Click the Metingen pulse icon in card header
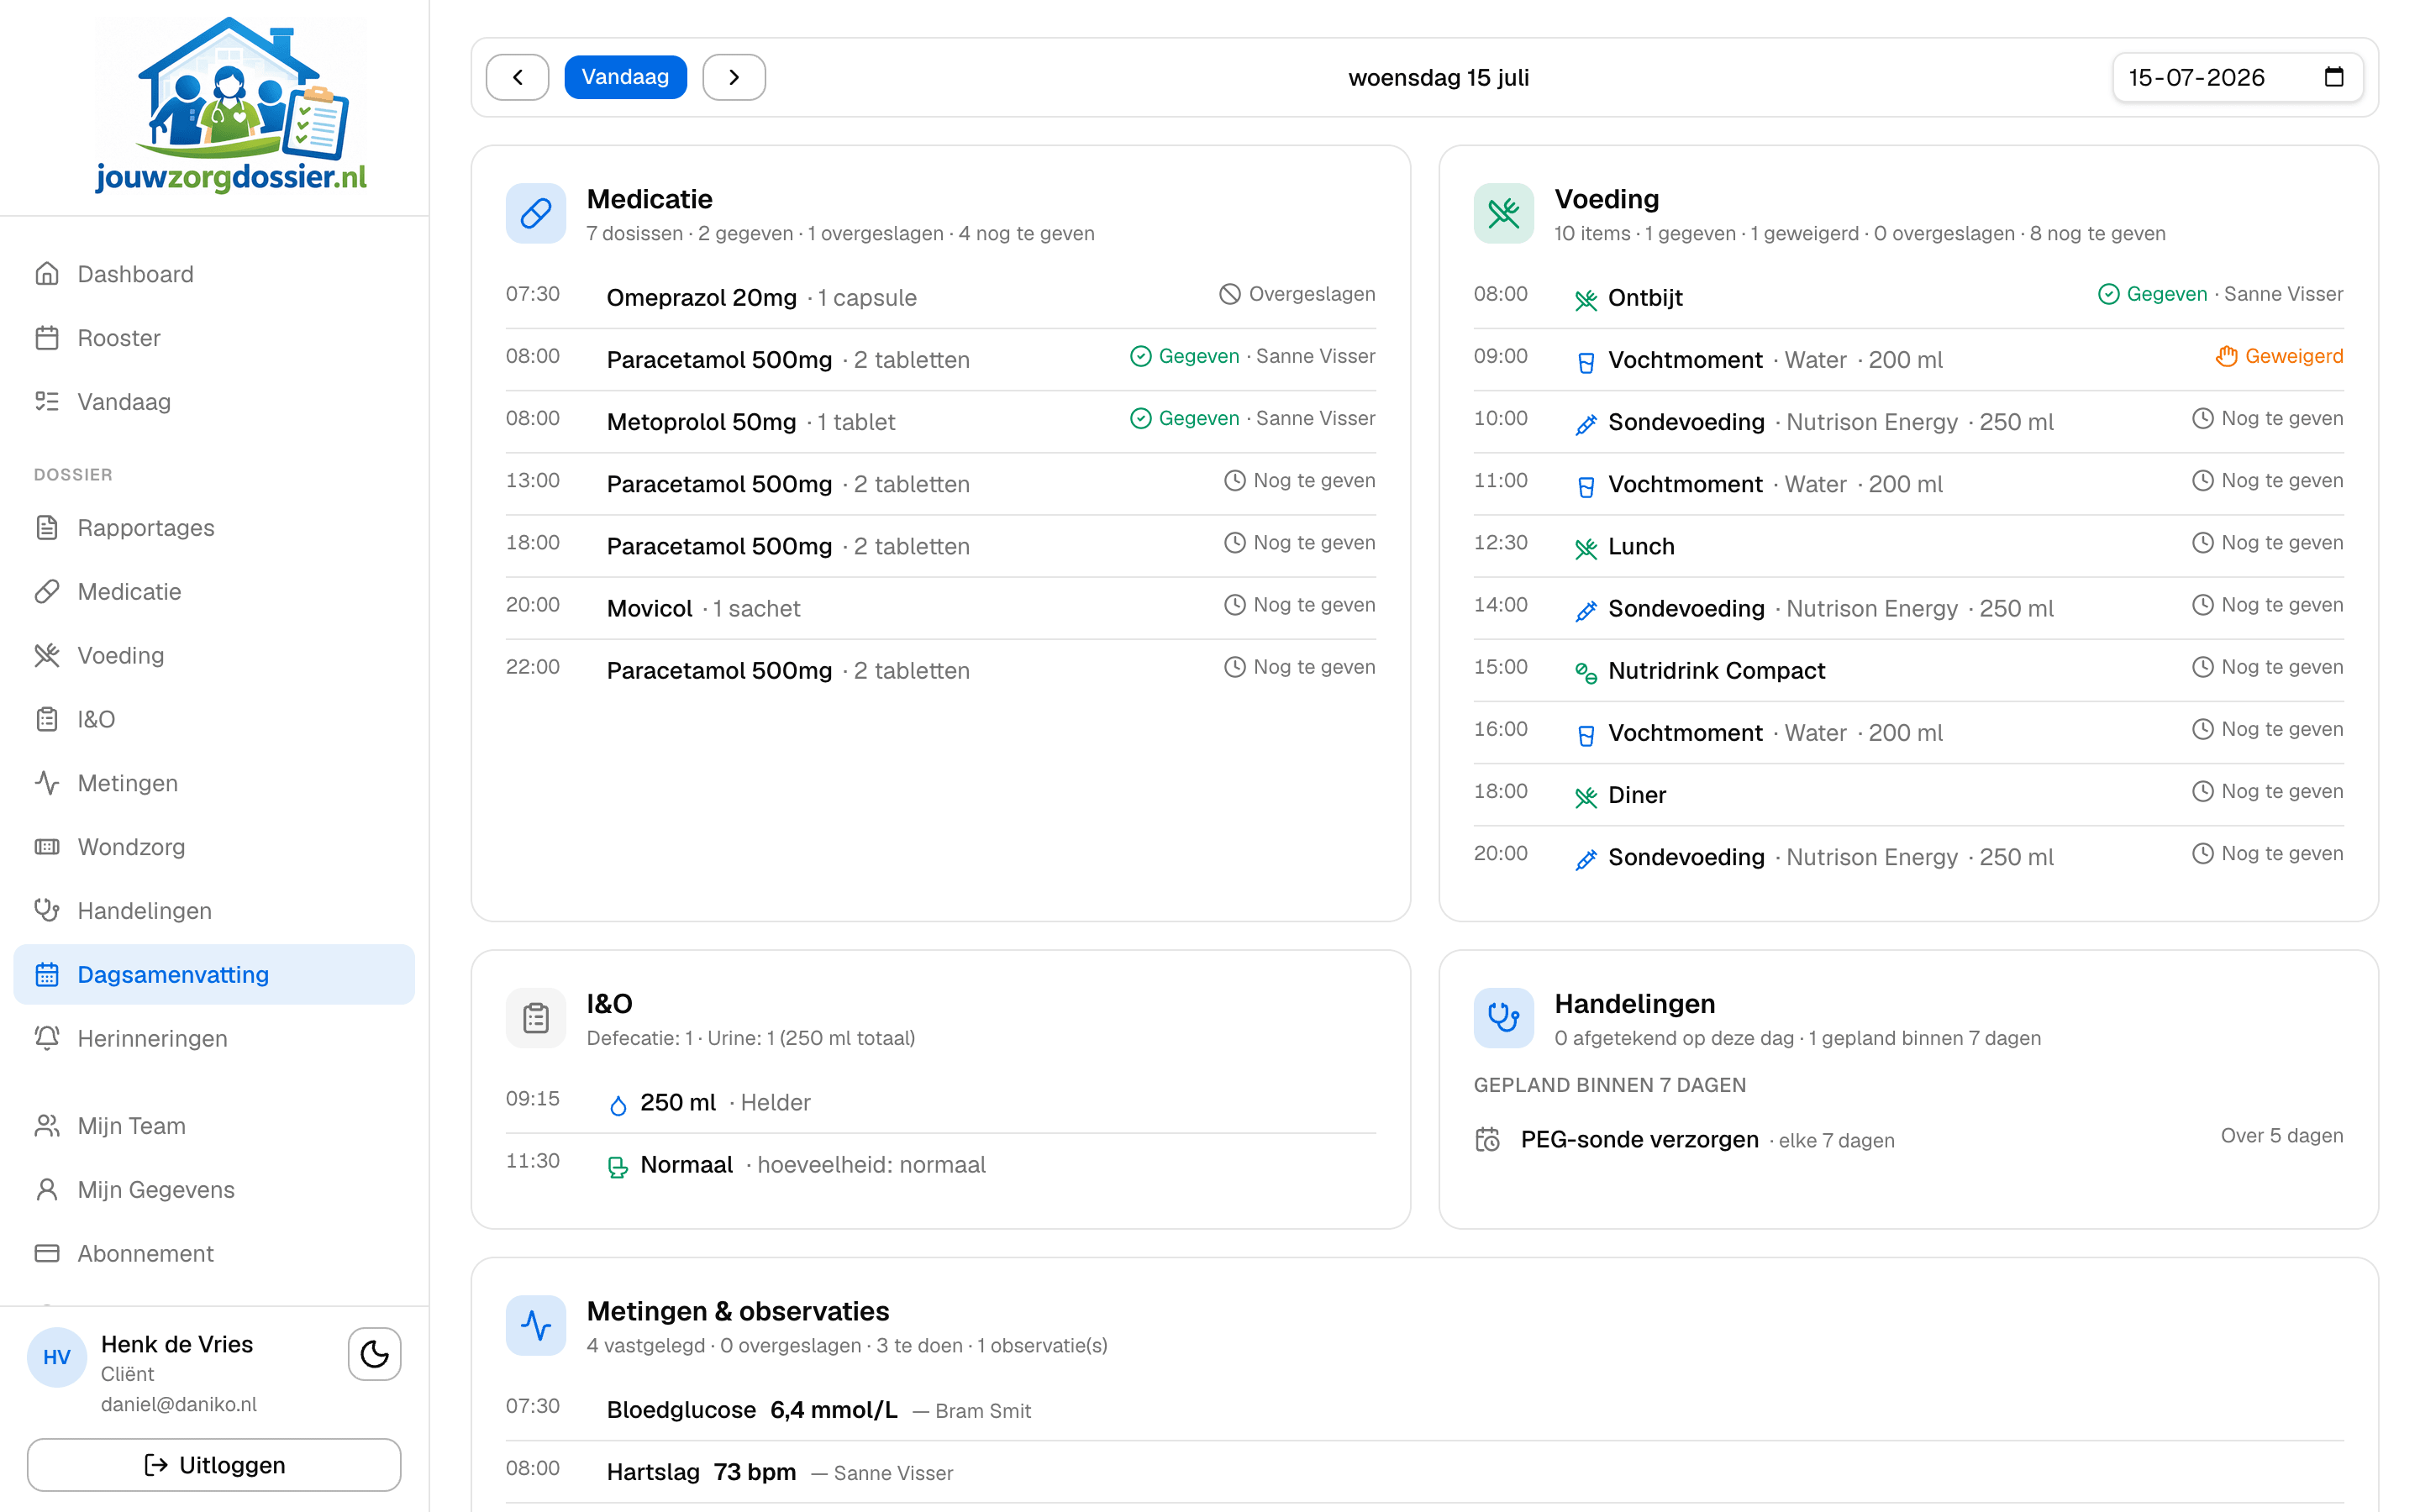2420x1512 pixels. [x=536, y=1325]
